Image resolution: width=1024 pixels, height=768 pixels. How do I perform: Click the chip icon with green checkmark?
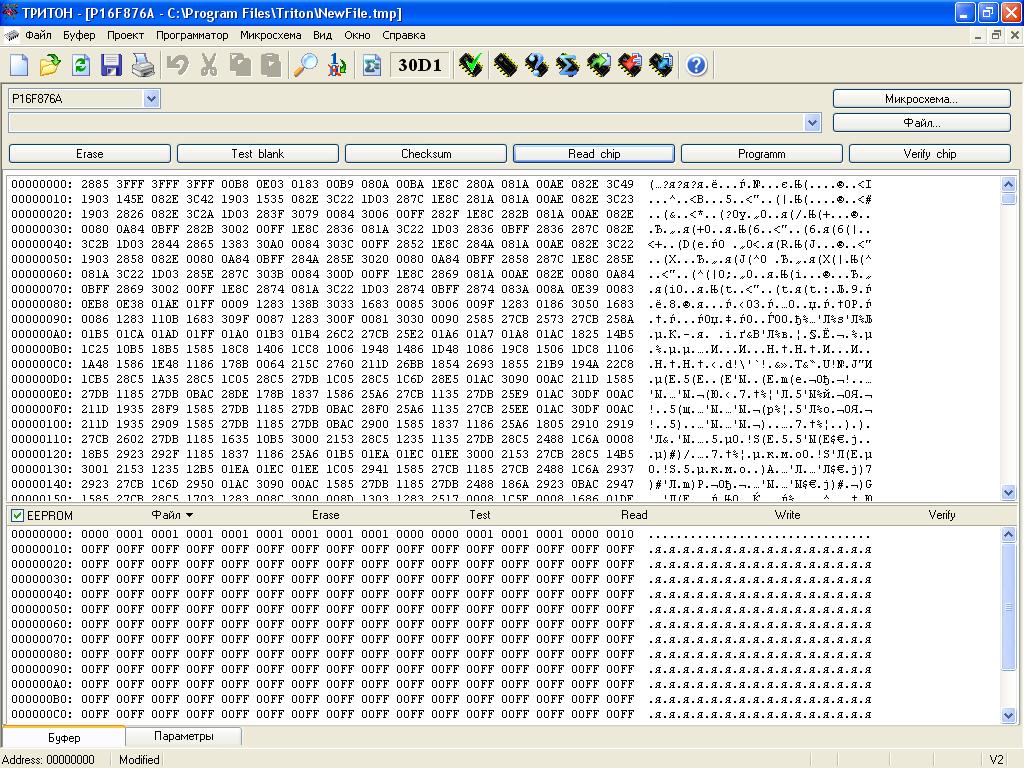470,66
